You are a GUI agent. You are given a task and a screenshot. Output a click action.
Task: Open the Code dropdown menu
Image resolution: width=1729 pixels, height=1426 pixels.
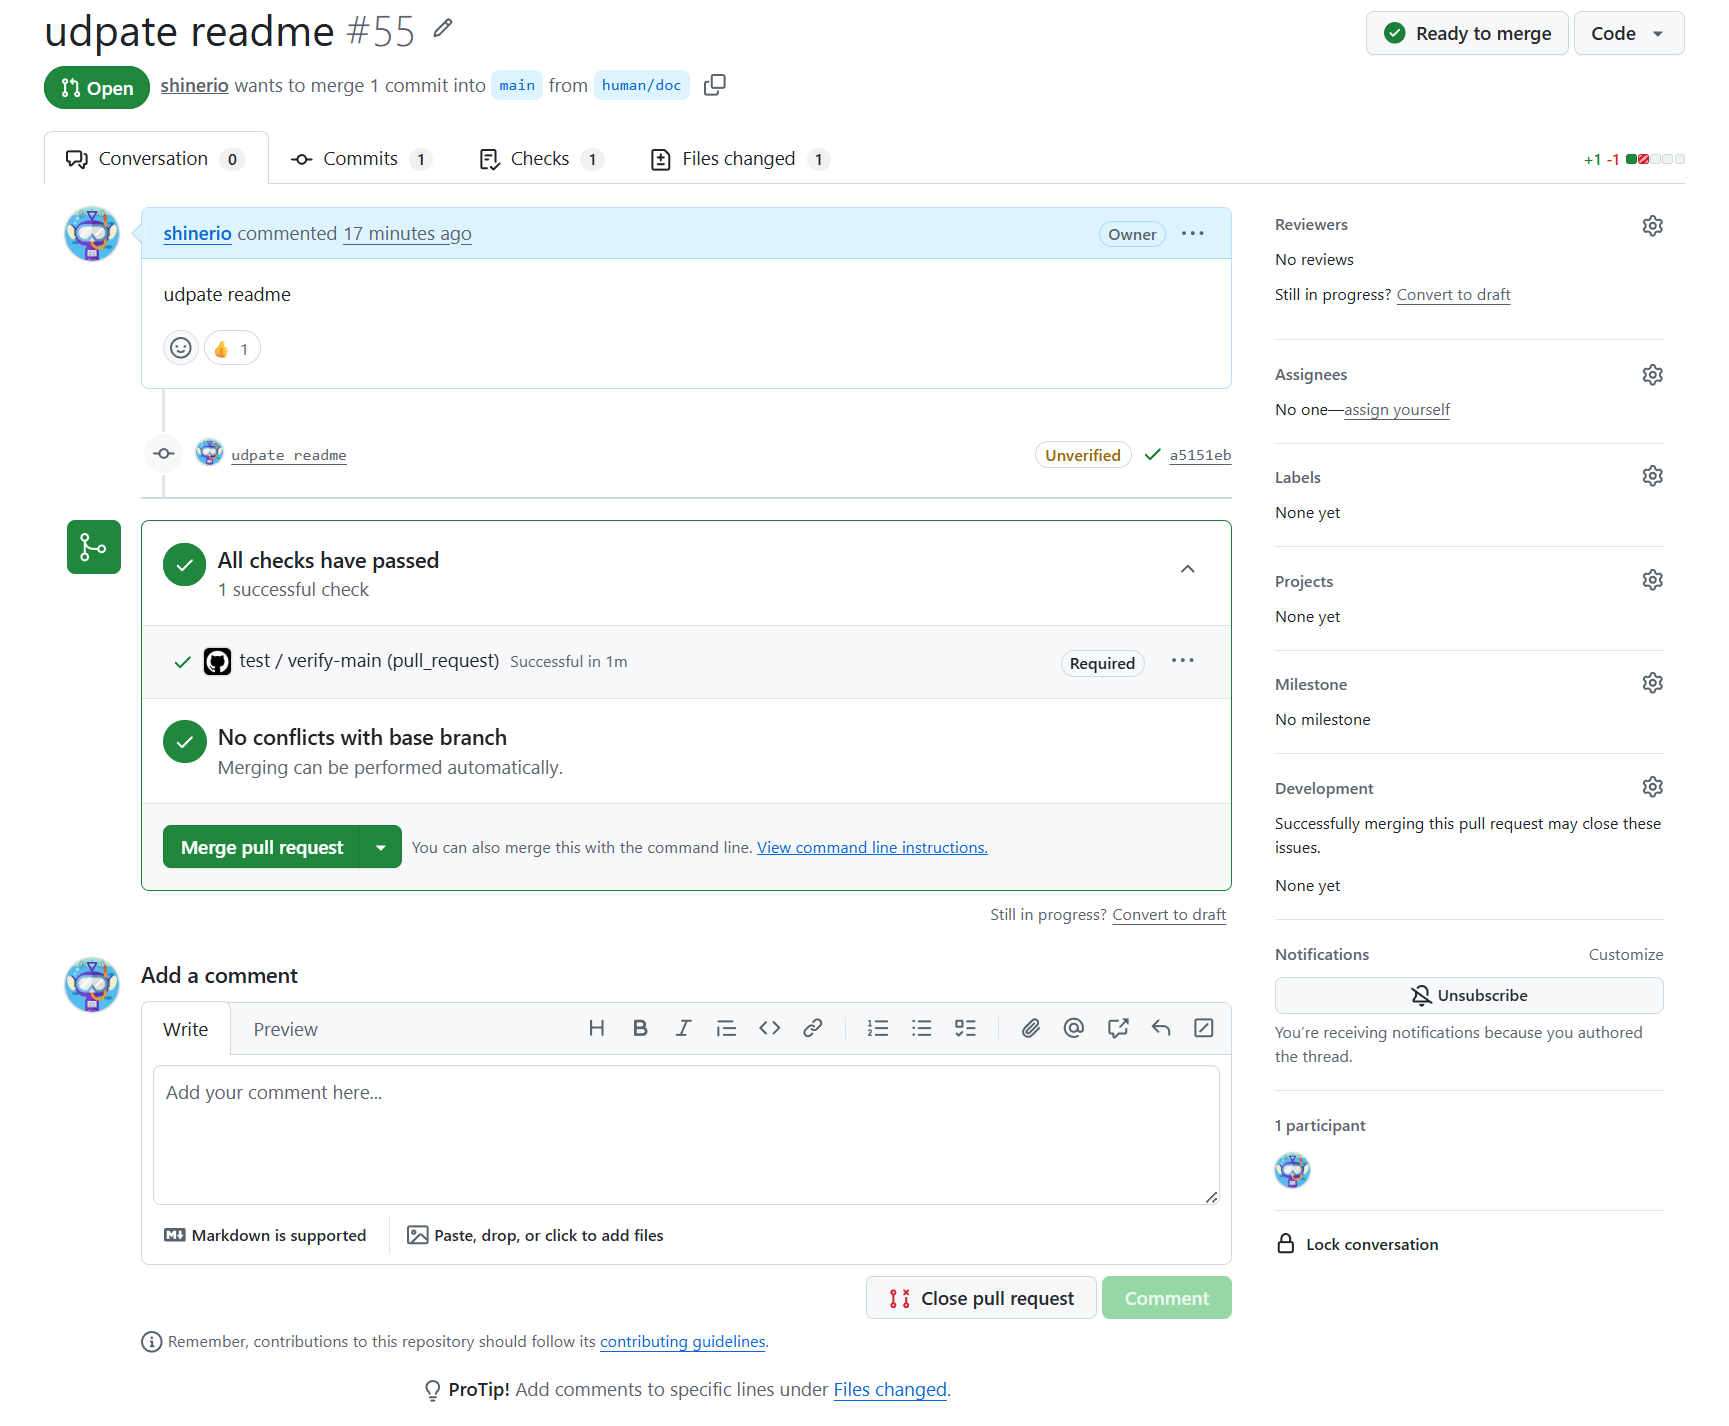(1628, 33)
